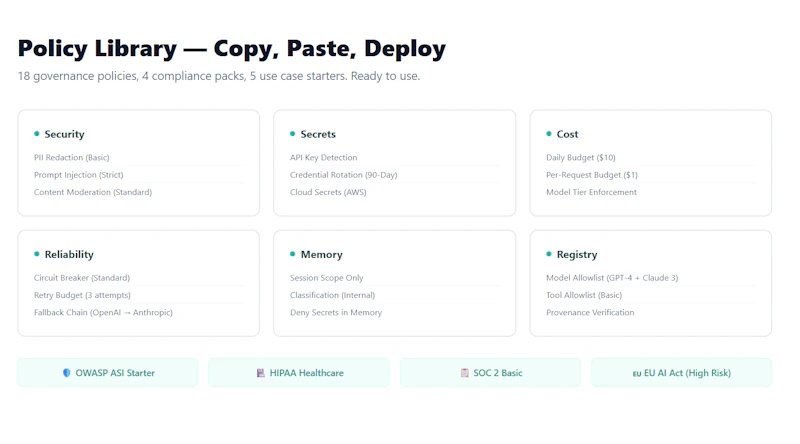The height and width of the screenshot is (444, 800).
Task: Choose Credential Rotation (90-Day) policy
Action: tap(343, 175)
